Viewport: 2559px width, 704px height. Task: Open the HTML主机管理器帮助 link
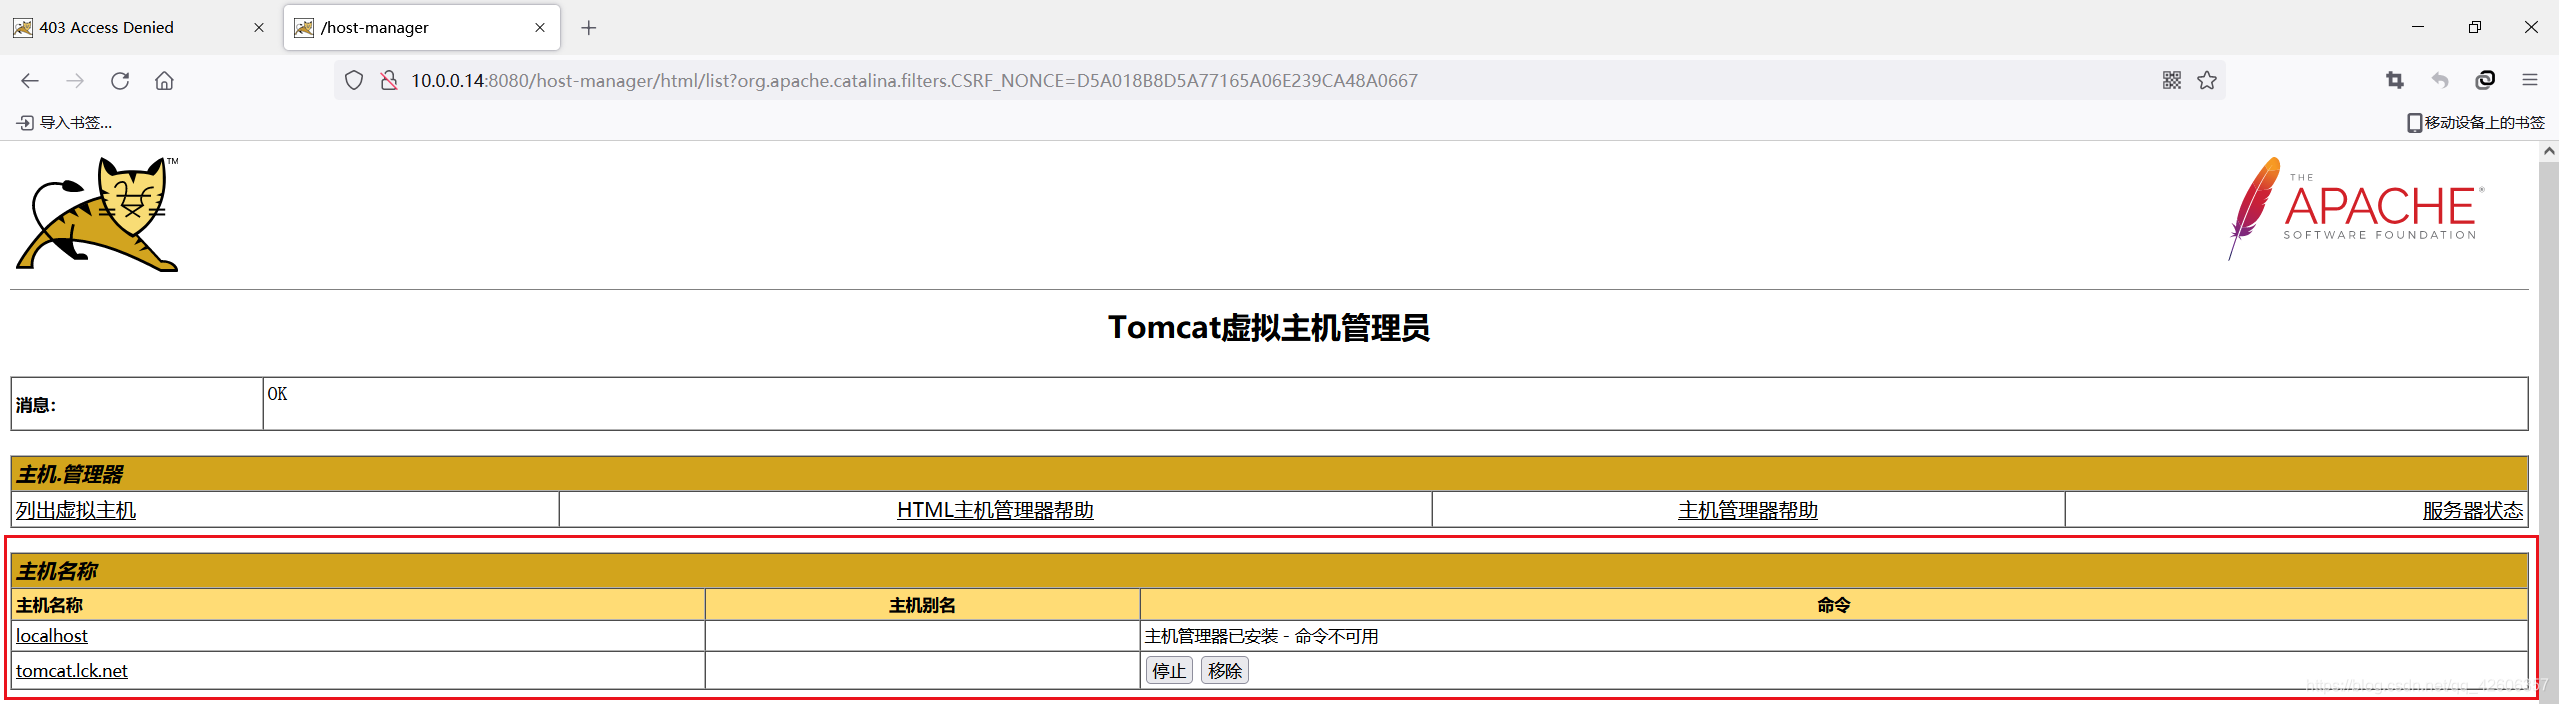coord(995,510)
